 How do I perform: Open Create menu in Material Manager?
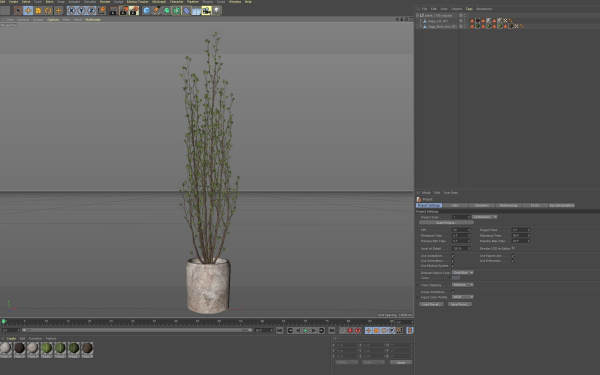pos(11,339)
